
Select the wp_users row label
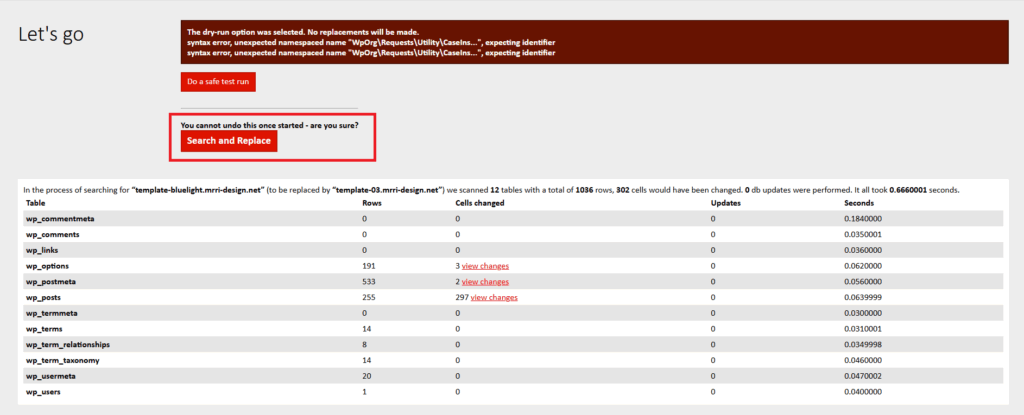tap(45, 391)
